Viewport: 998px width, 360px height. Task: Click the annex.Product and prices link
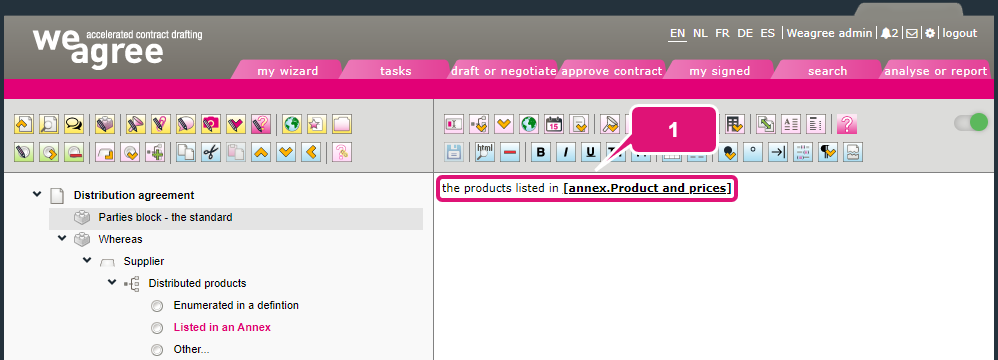click(x=647, y=188)
